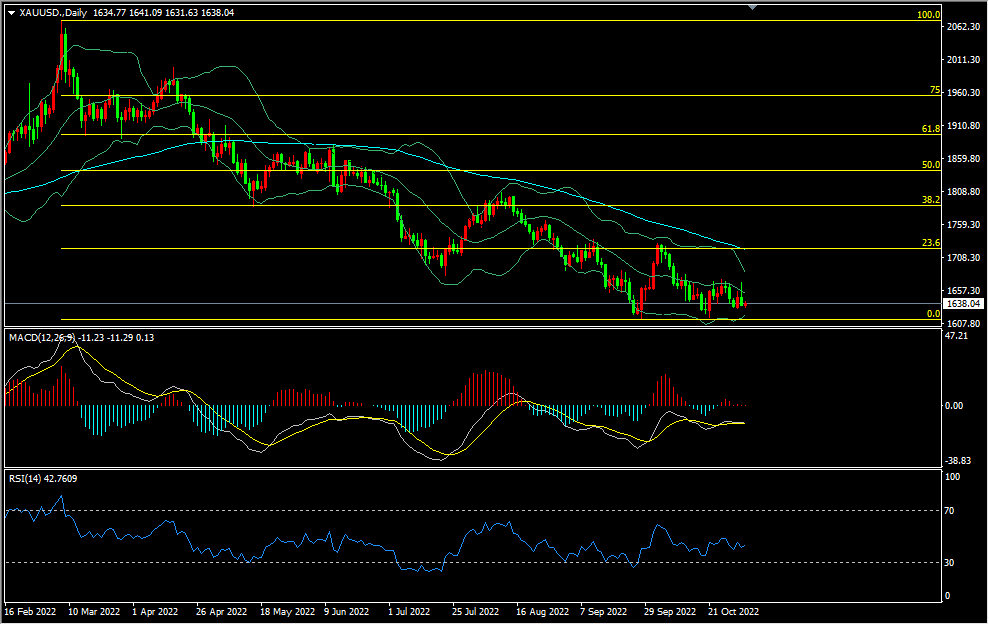Click the 16 Feb 2022 date label
This screenshot has width=989, height=625.
[31, 610]
